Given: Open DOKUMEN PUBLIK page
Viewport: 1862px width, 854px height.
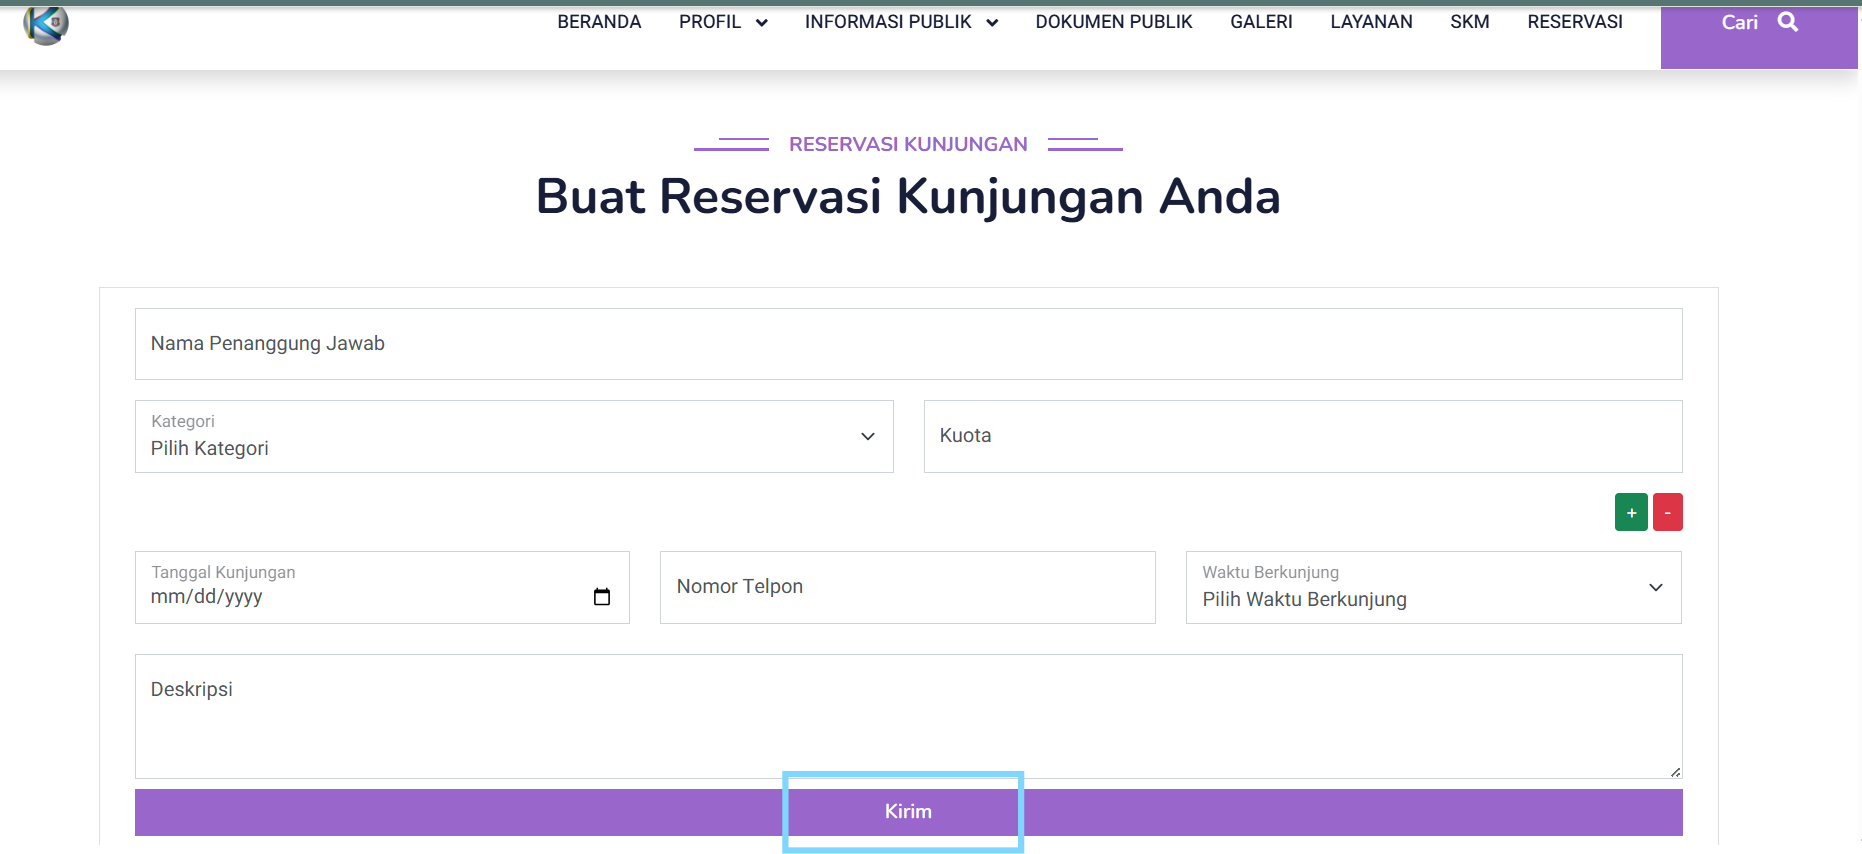Looking at the screenshot, I should [1114, 22].
